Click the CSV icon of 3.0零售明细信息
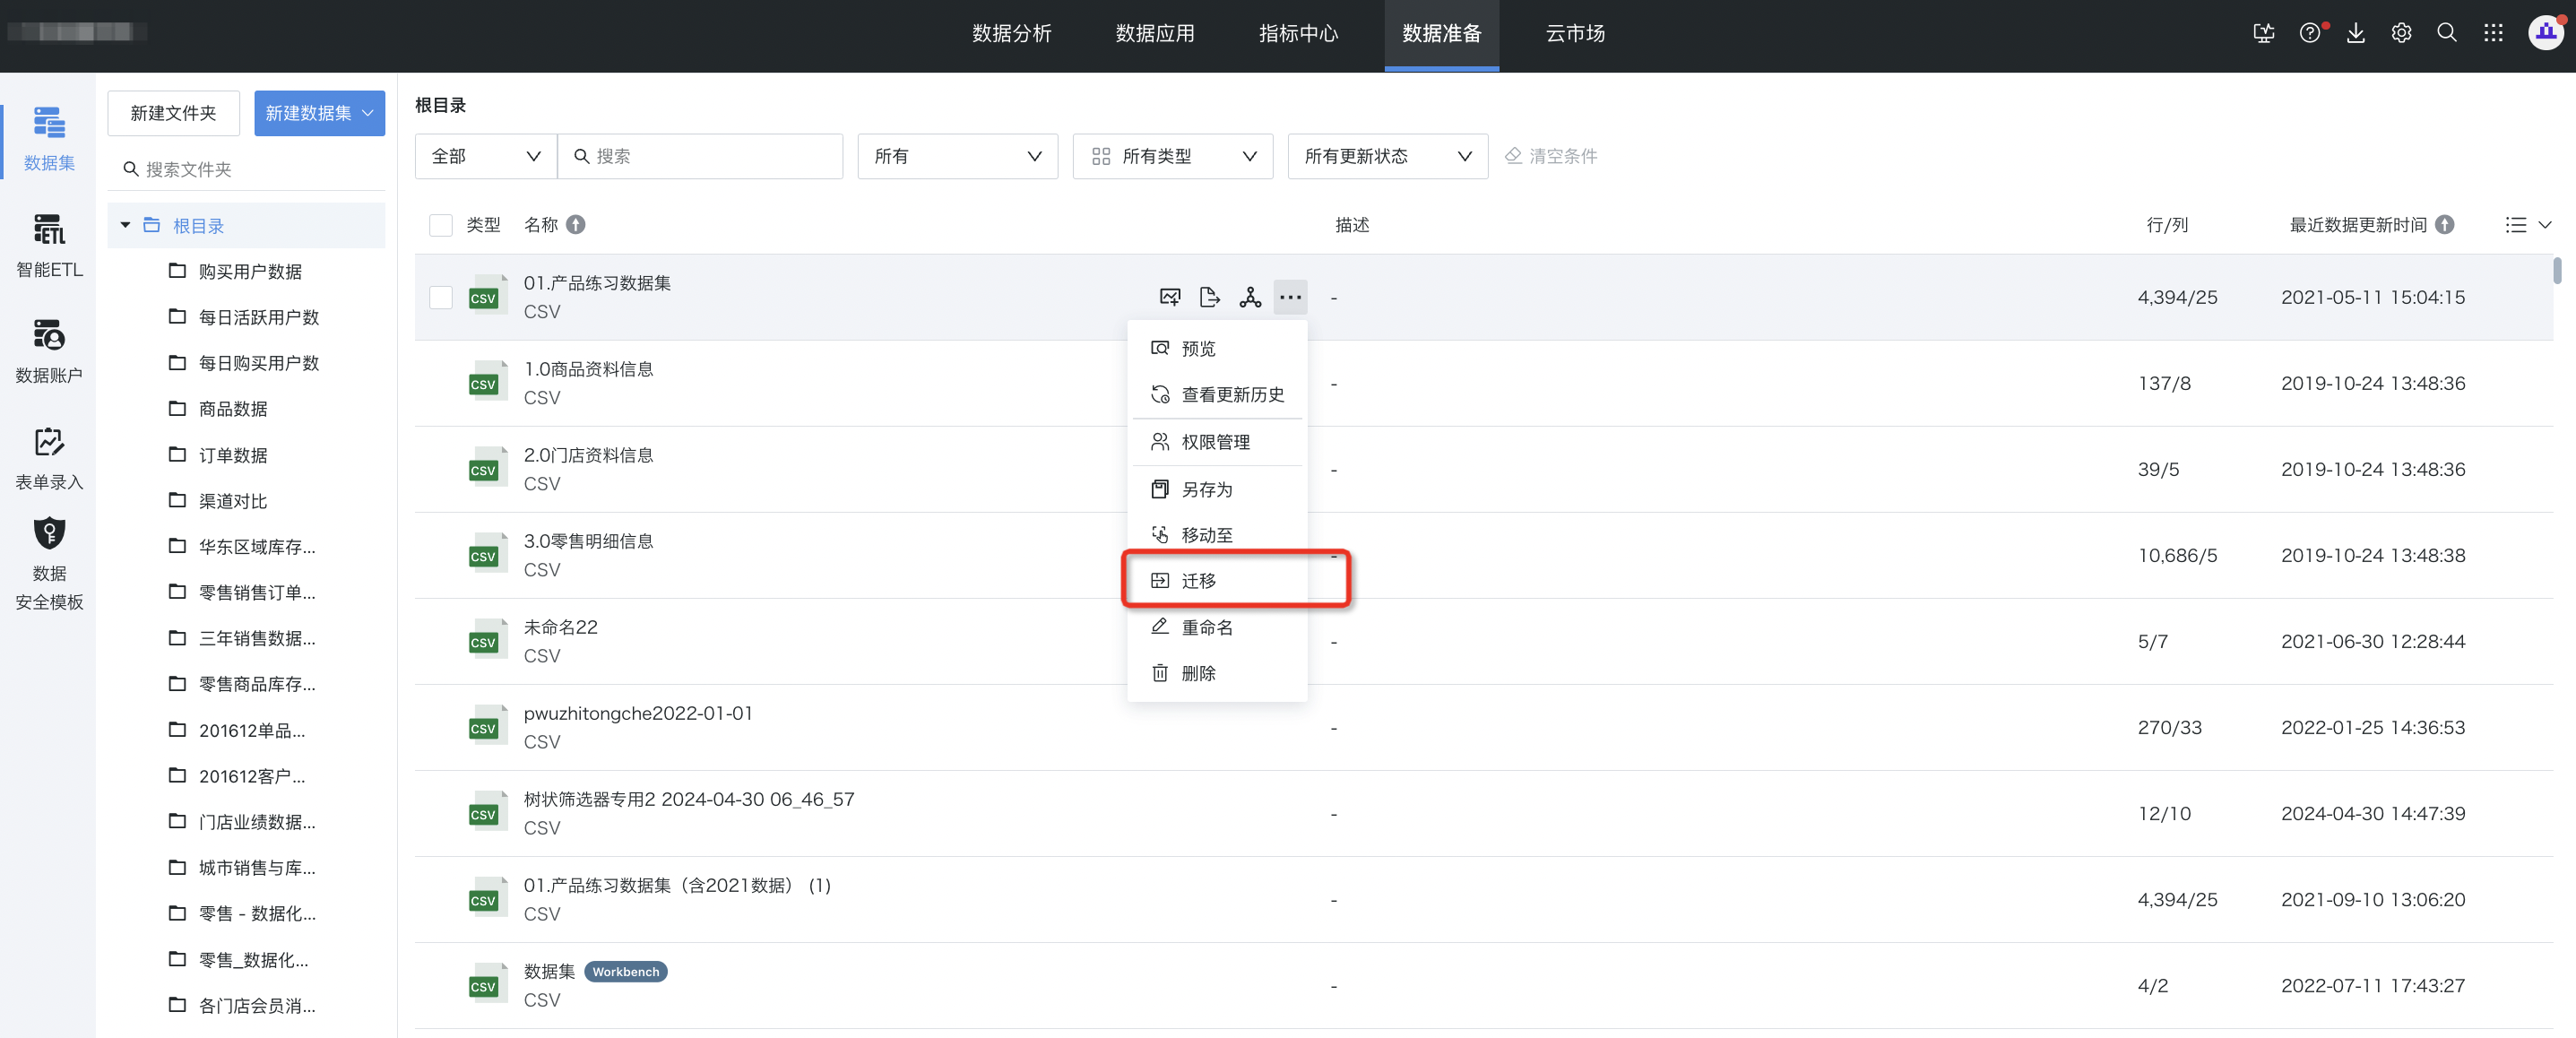 click(x=488, y=555)
